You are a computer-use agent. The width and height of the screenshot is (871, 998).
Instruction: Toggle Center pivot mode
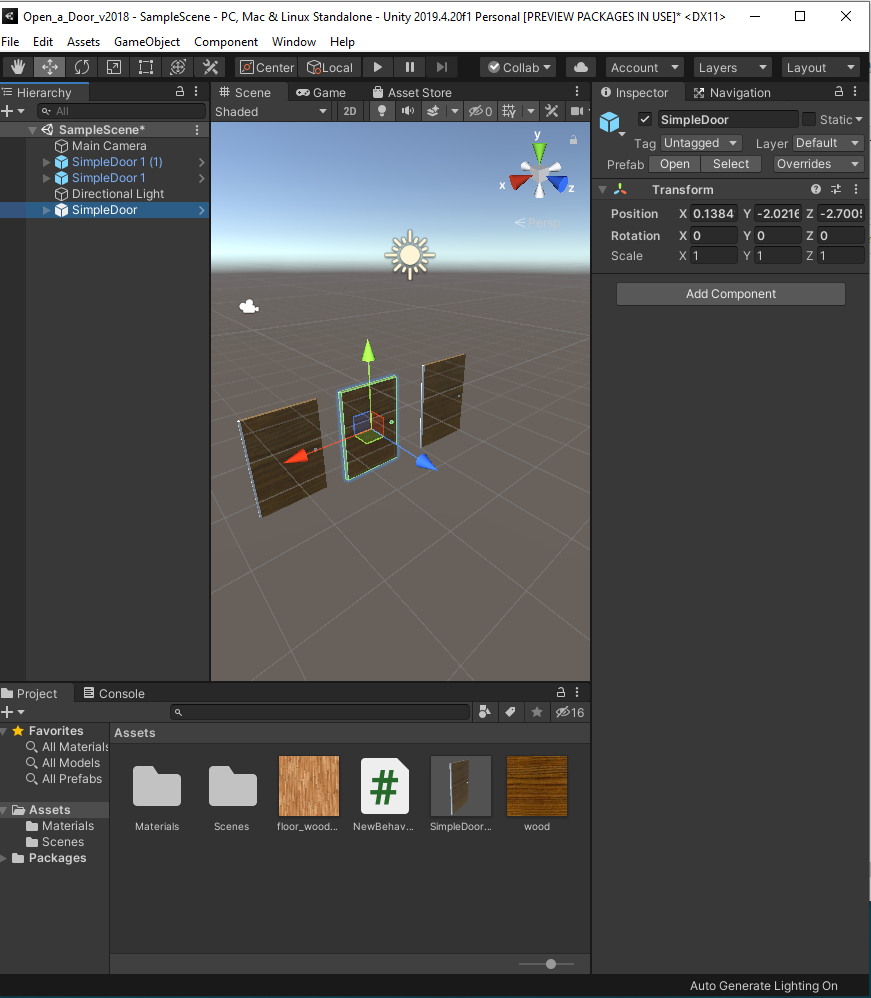click(267, 67)
